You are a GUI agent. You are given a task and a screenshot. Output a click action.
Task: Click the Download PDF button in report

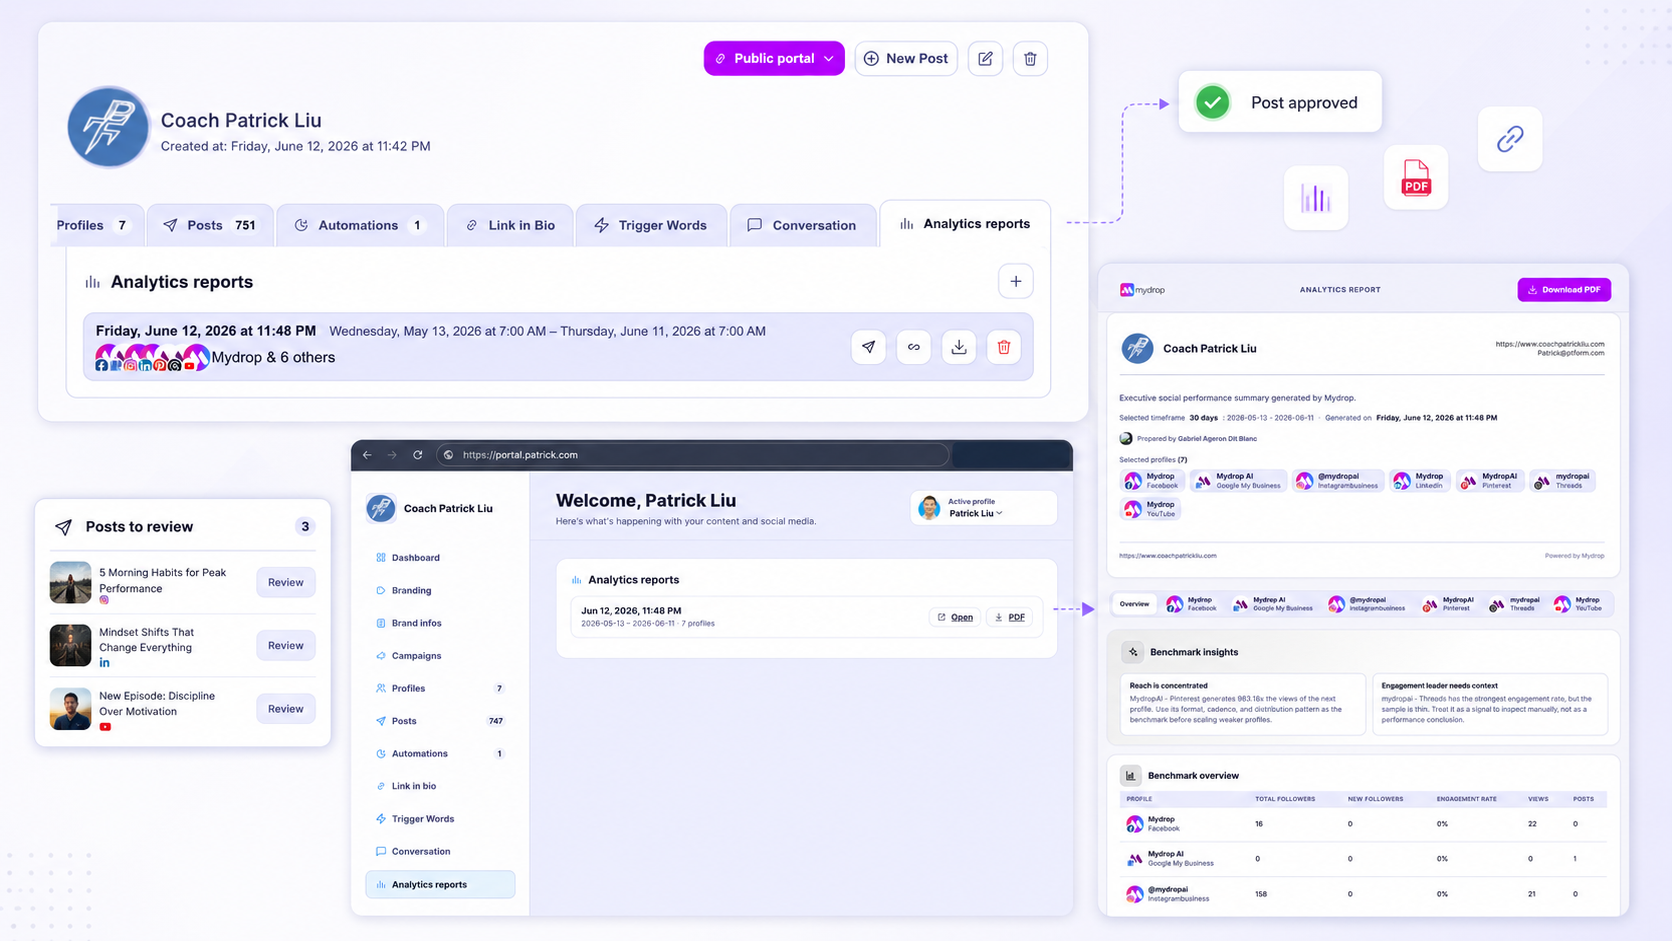(x=1564, y=290)
